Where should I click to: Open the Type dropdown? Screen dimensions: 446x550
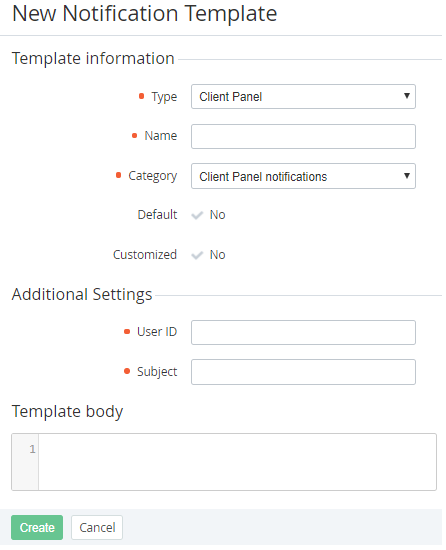point(303,96)
